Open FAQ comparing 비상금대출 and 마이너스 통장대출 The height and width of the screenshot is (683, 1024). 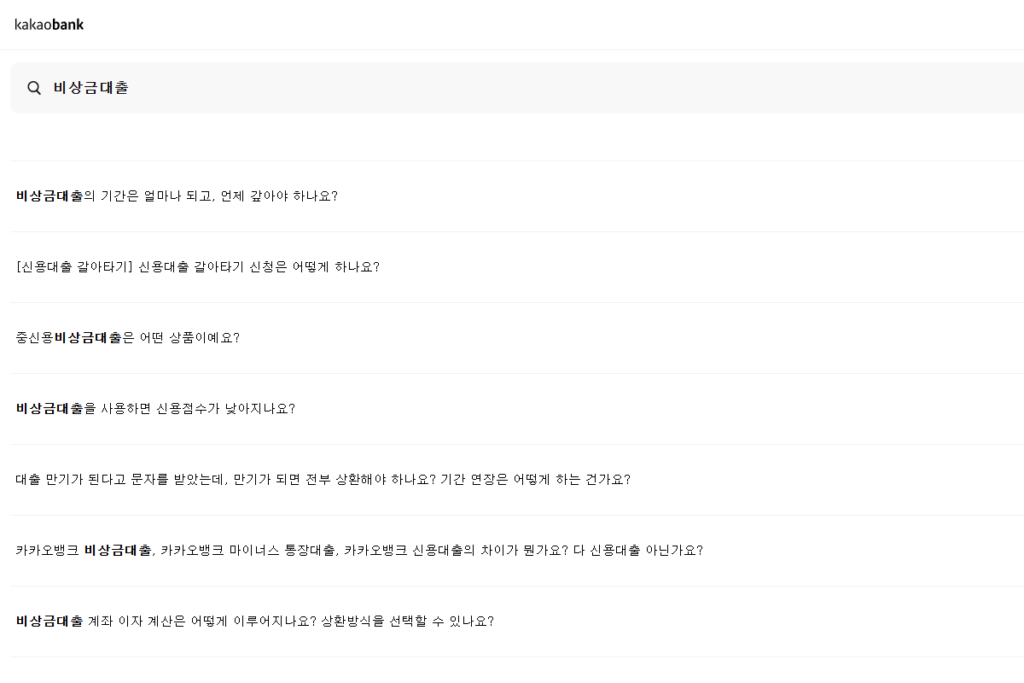point(360,549)
